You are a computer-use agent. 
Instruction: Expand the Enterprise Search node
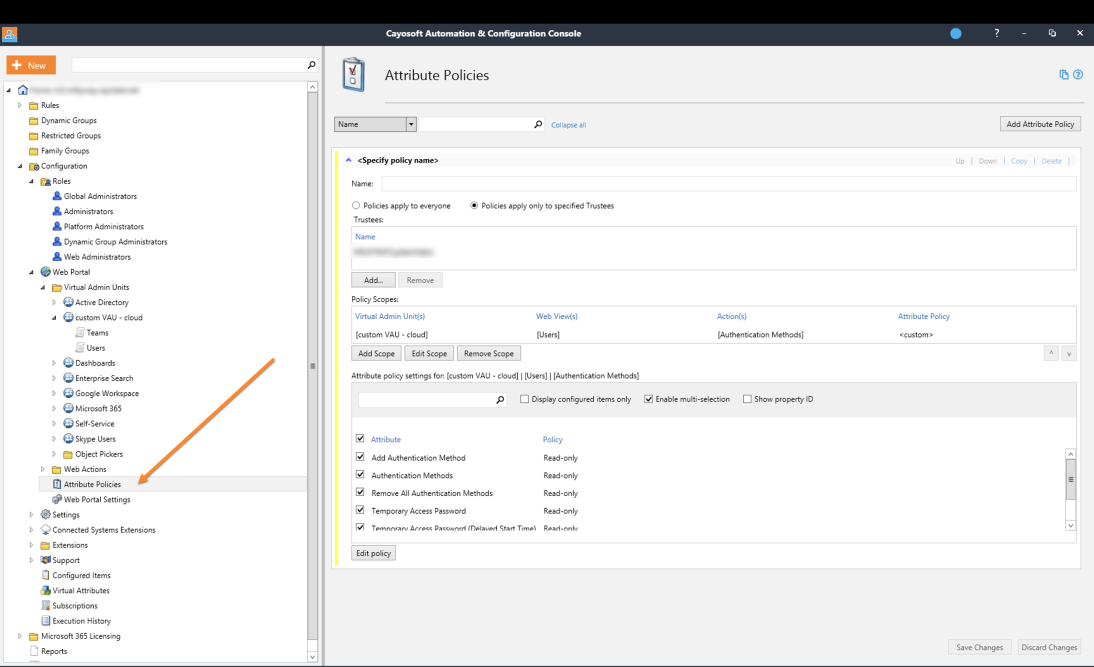coord(54,378)
